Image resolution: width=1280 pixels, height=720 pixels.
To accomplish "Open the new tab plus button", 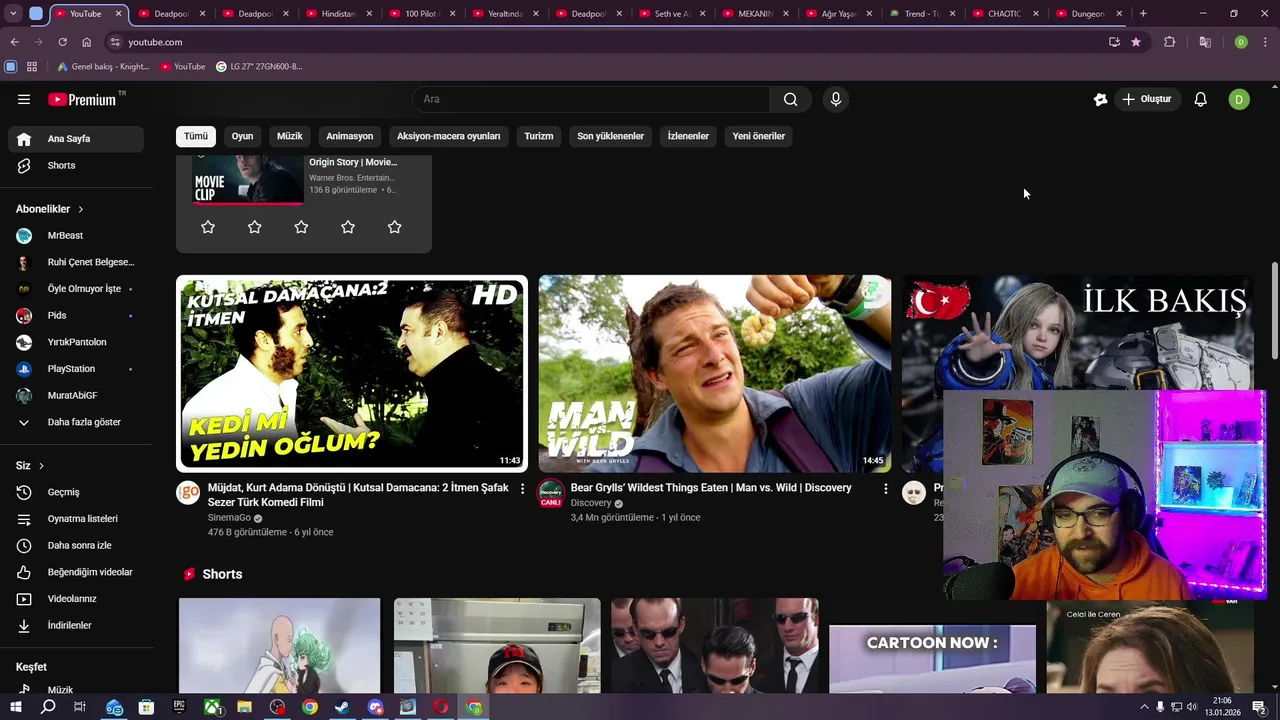I will [1143, 14].
